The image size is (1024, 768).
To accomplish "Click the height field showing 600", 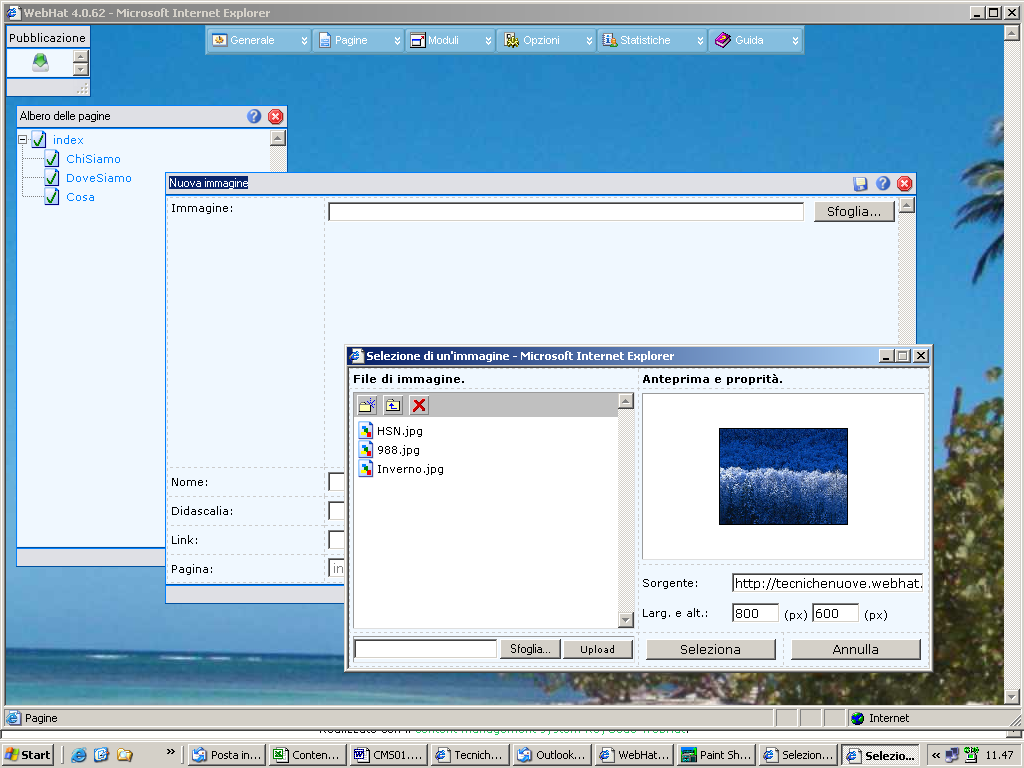I will click(835, 613).
